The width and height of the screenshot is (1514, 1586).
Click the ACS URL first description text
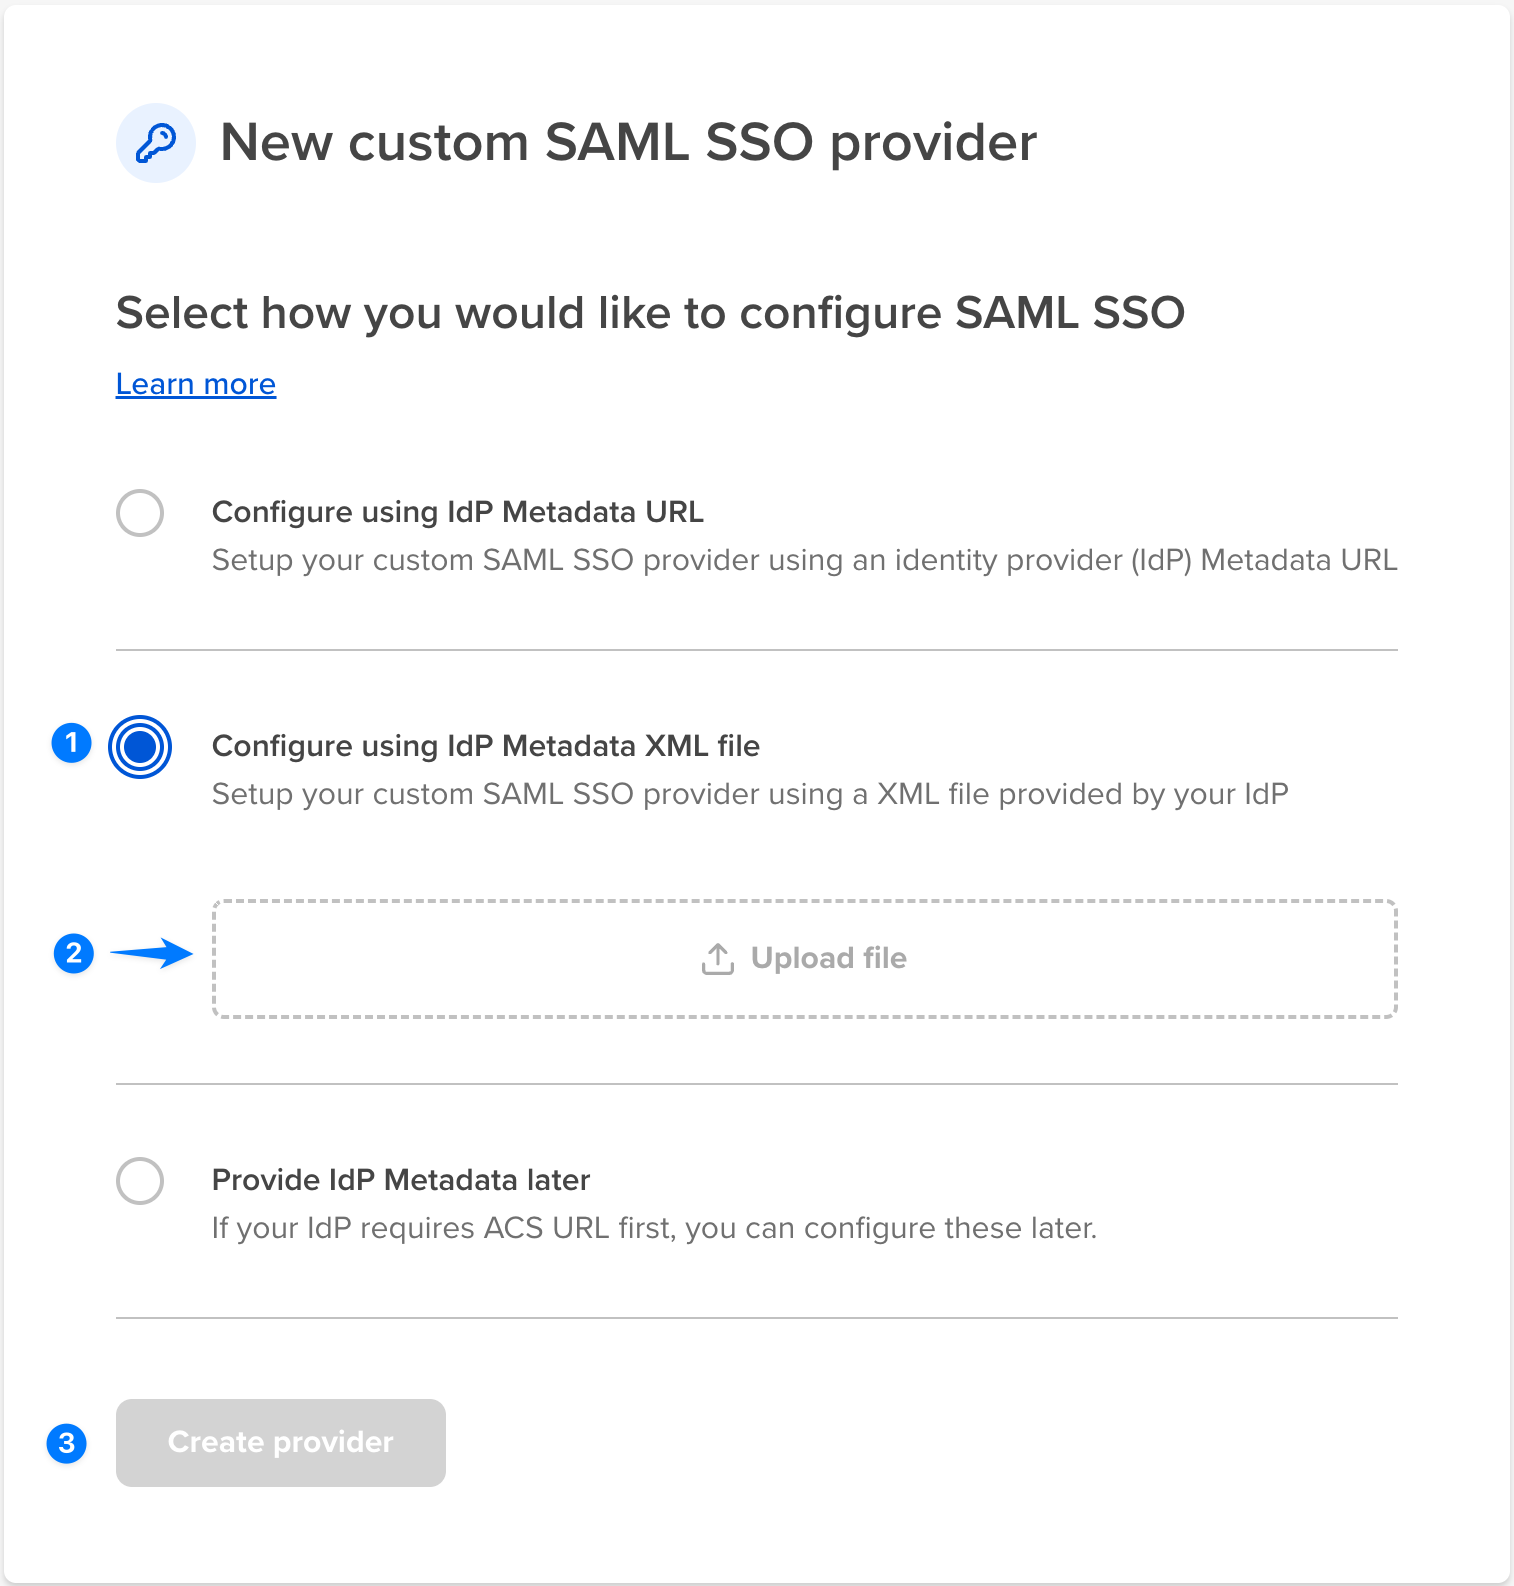654,1228
